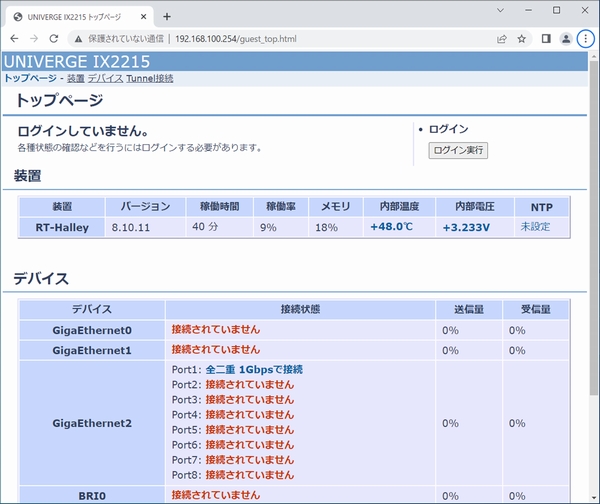
Task: Open the Chrome profile avatar
Action: 566,39
